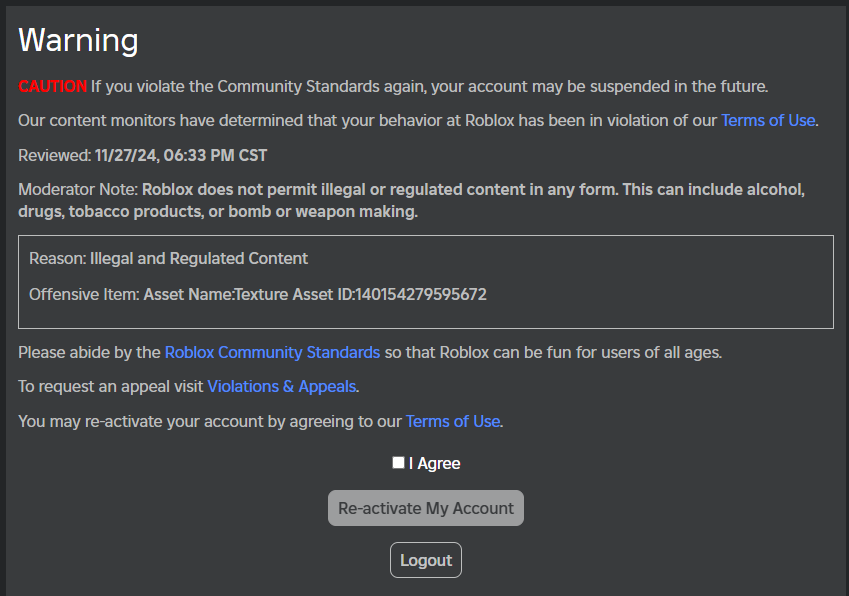
Task: Click the Re-activate My Account button
Action: 425,508
